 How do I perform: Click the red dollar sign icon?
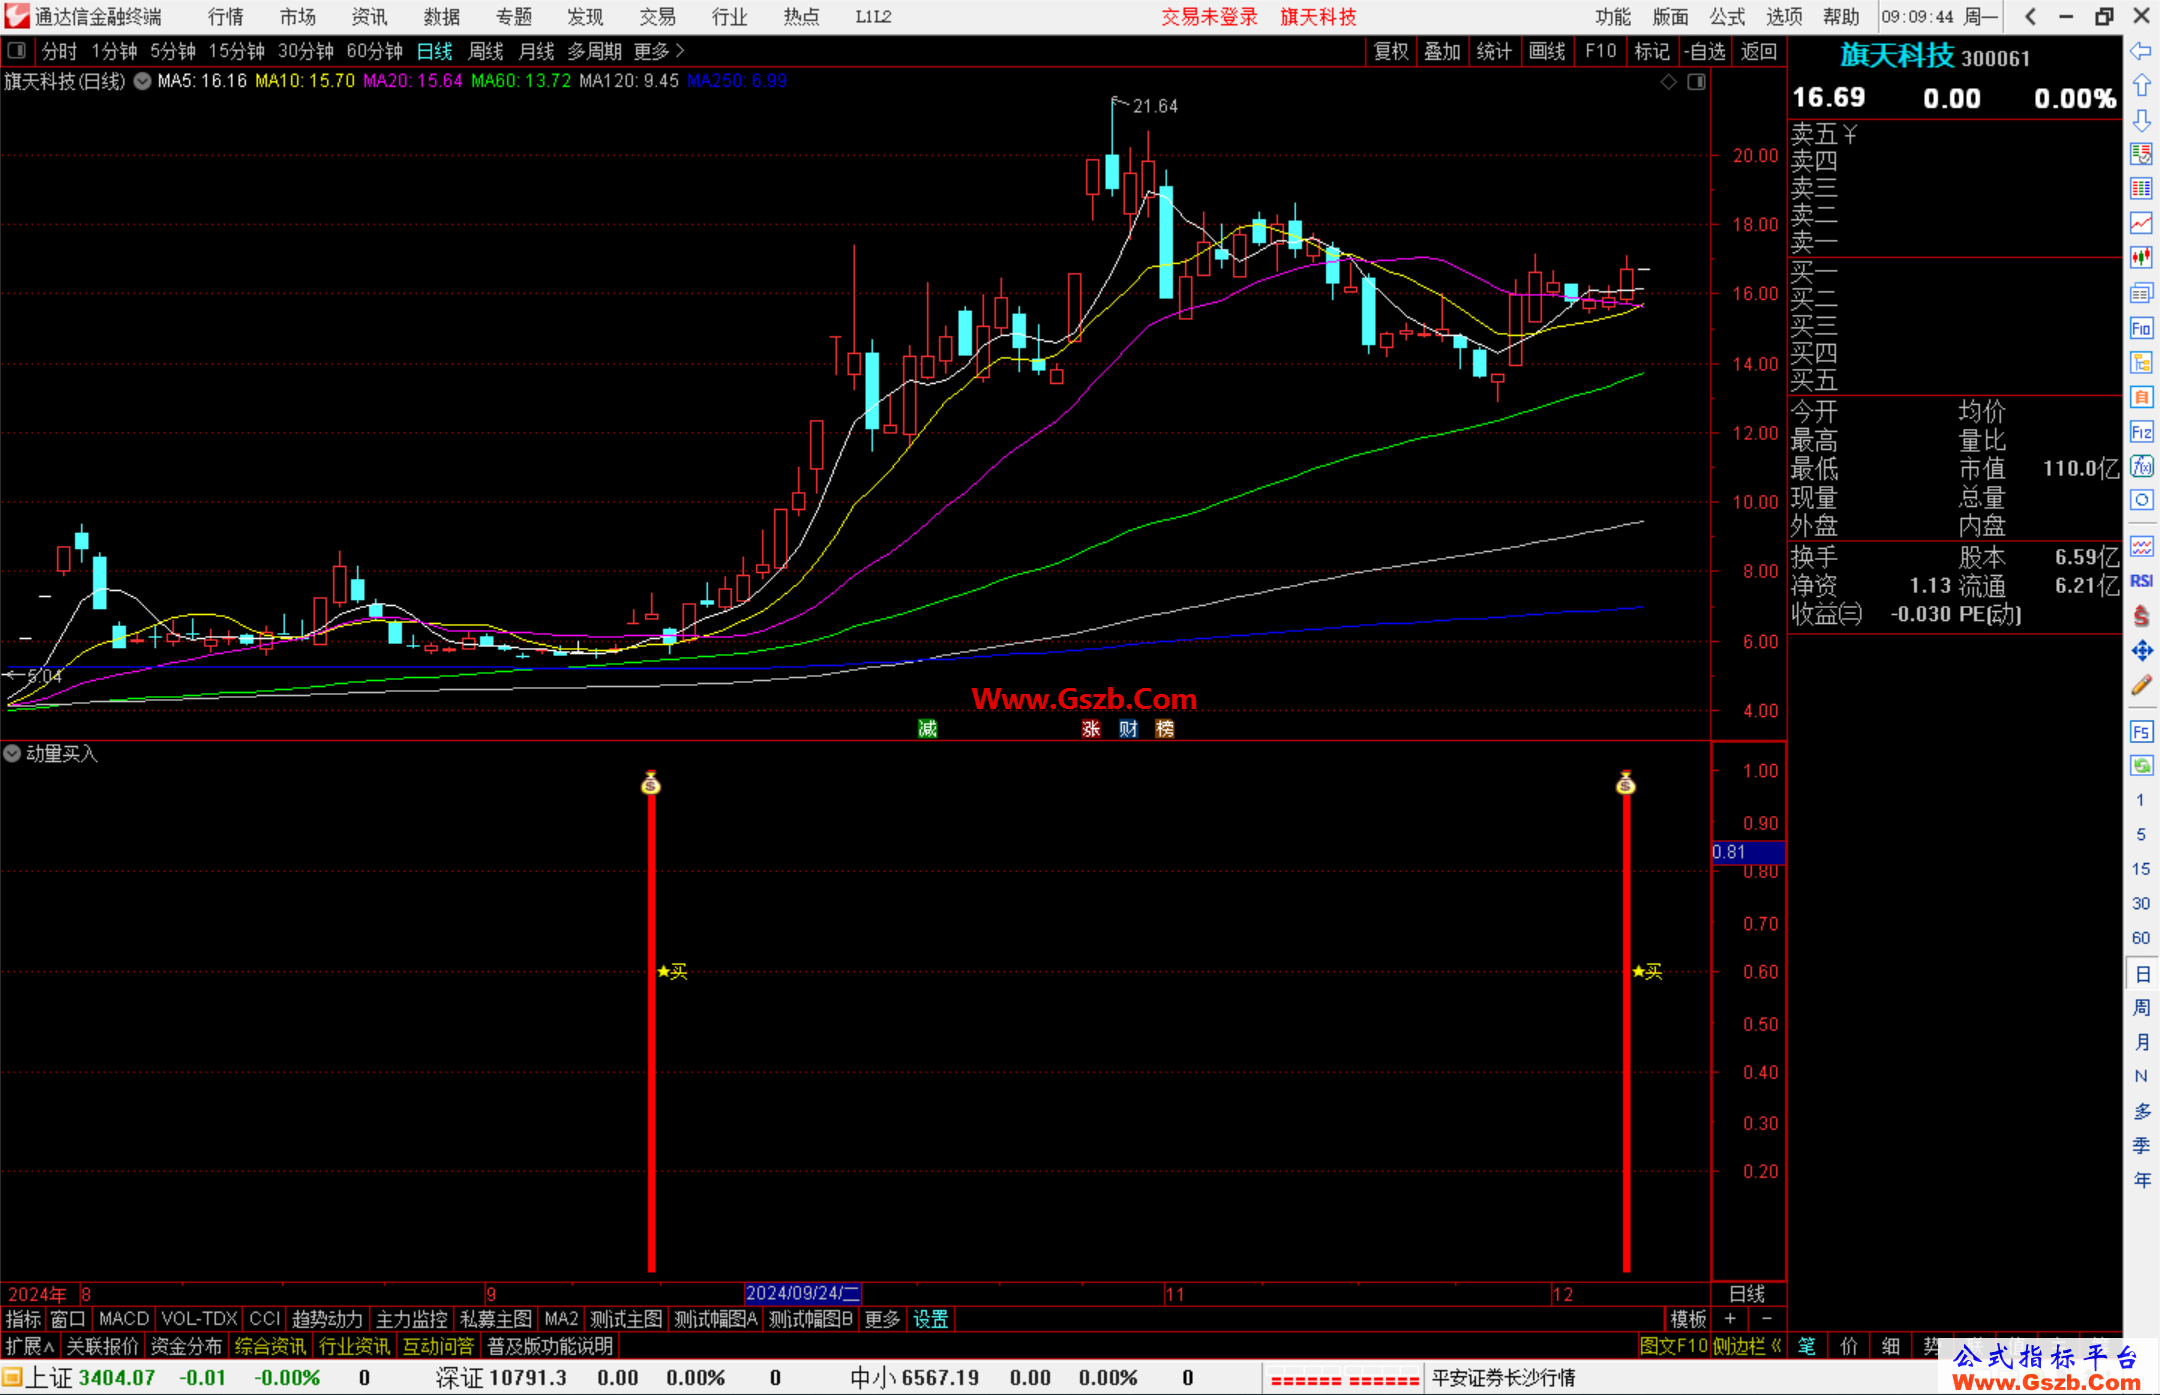[x=2141, y=616]
